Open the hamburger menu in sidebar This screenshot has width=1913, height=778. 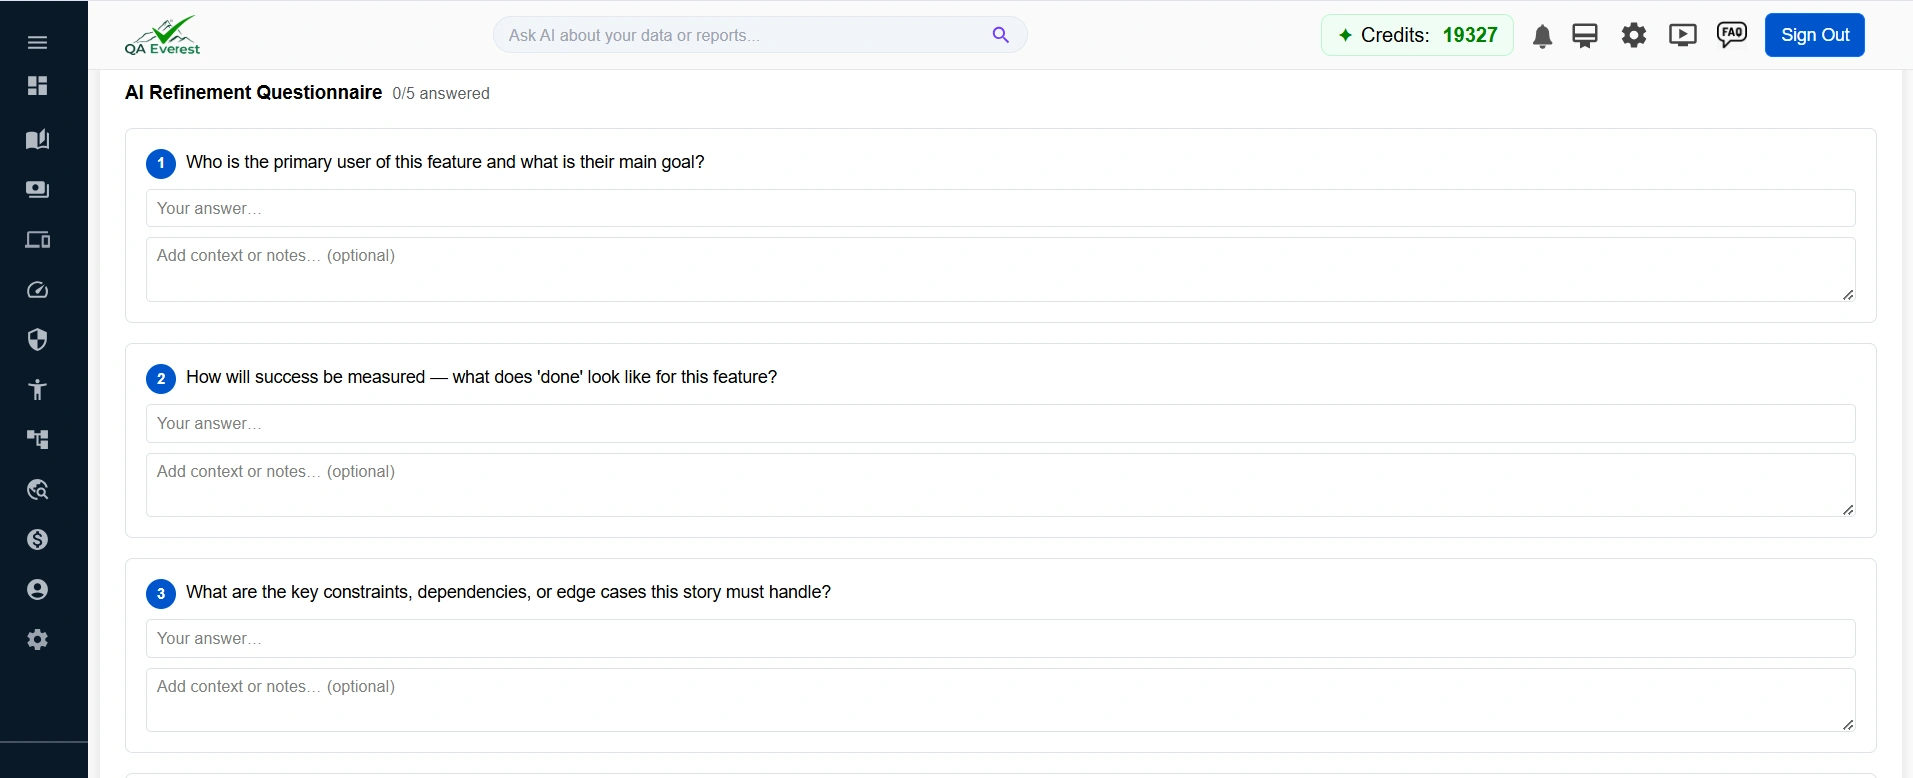point(37,42)
